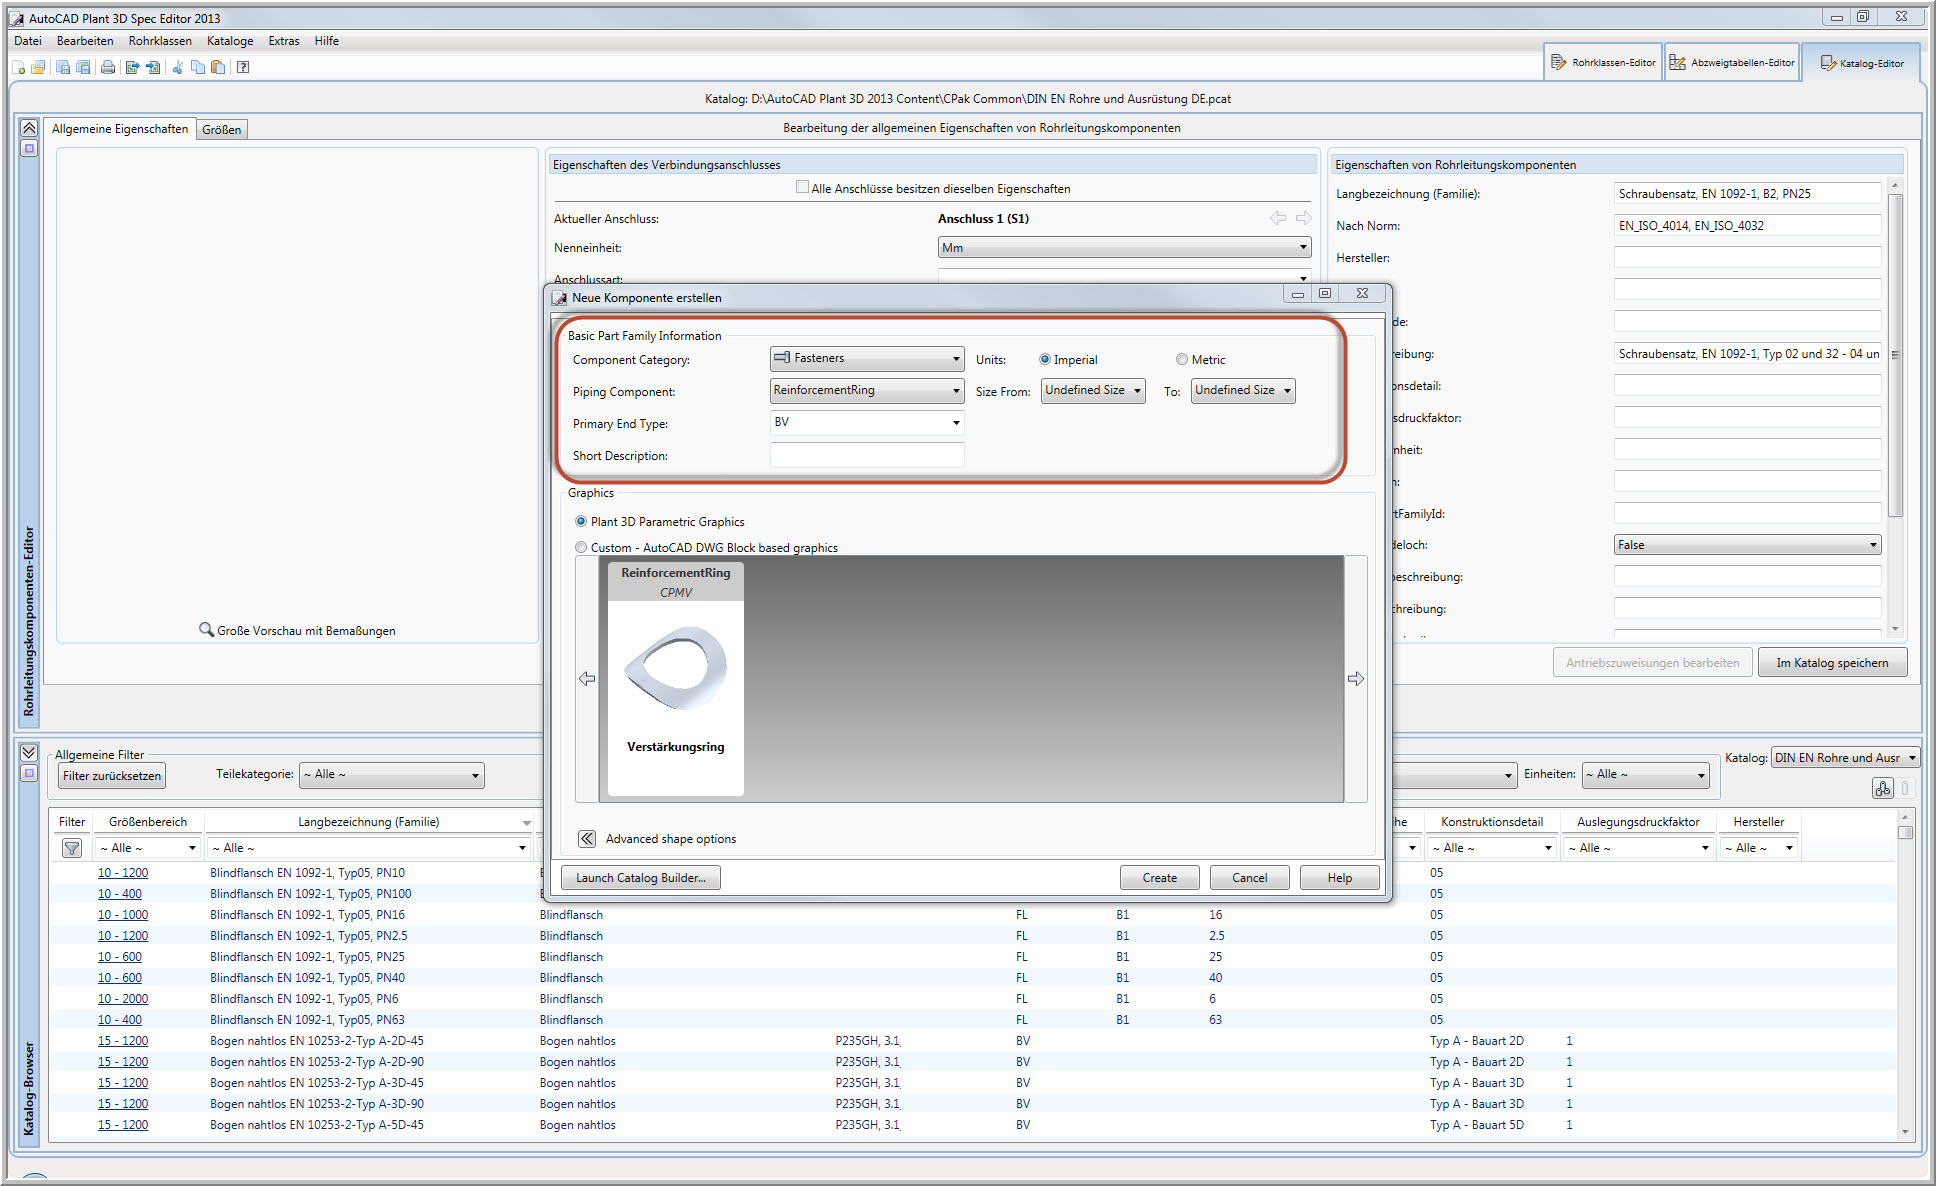
Task: Click the scissors cut icon
Action: point(178,67)
